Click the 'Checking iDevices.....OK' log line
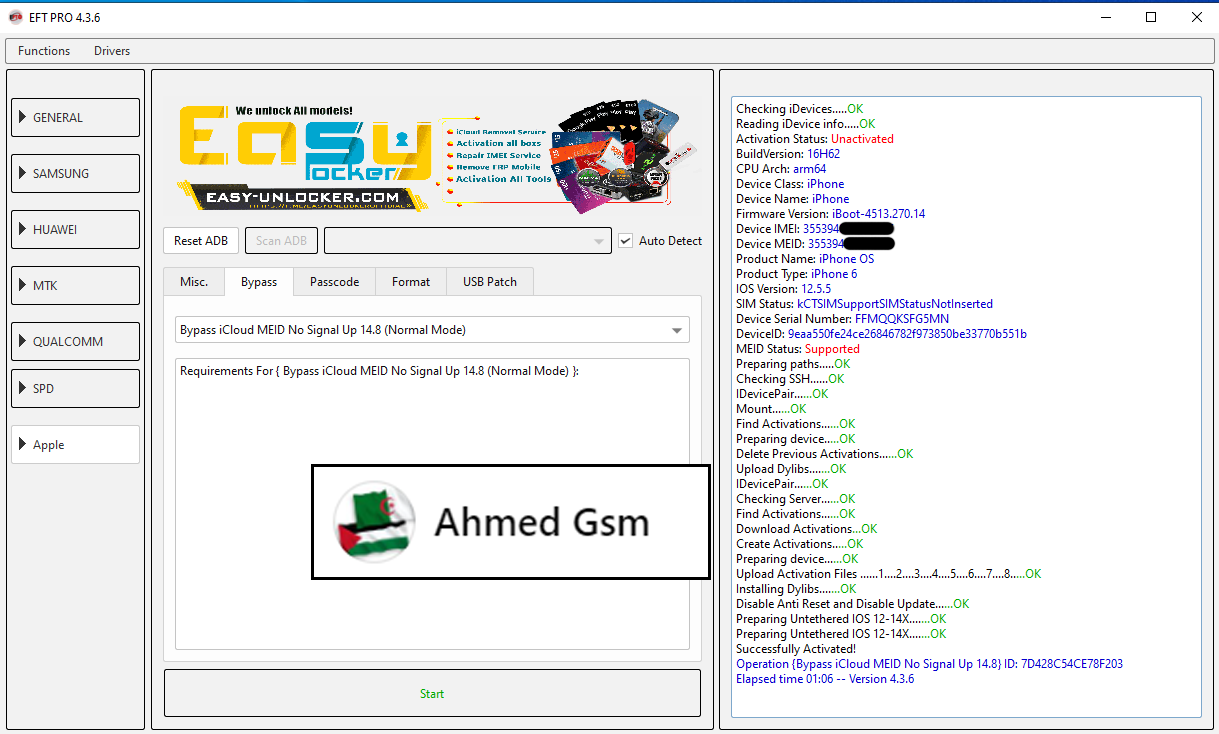The width and height of the screenshot is (1219, 734). (x=799, y=109)
